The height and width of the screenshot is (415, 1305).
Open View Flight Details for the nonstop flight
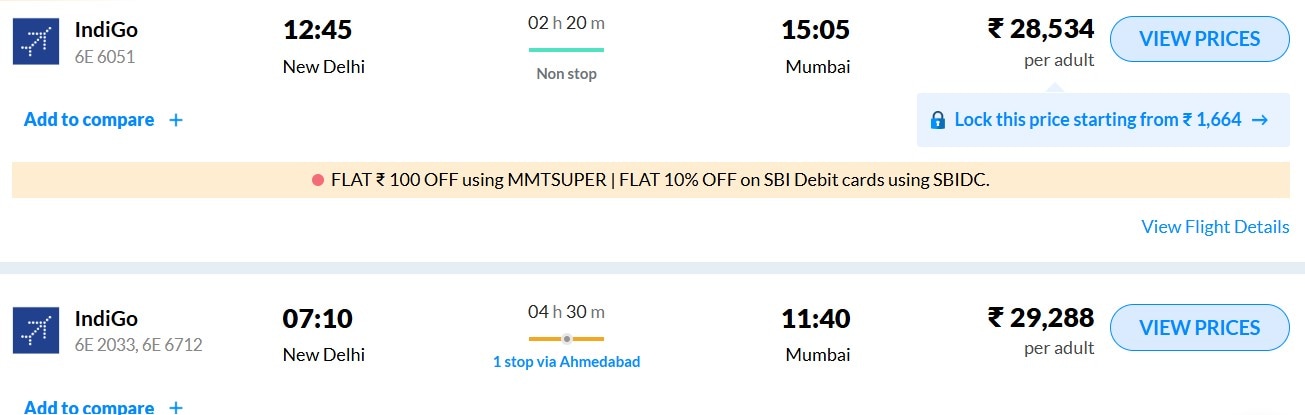pyautogui.click(x=1215, y=227)
